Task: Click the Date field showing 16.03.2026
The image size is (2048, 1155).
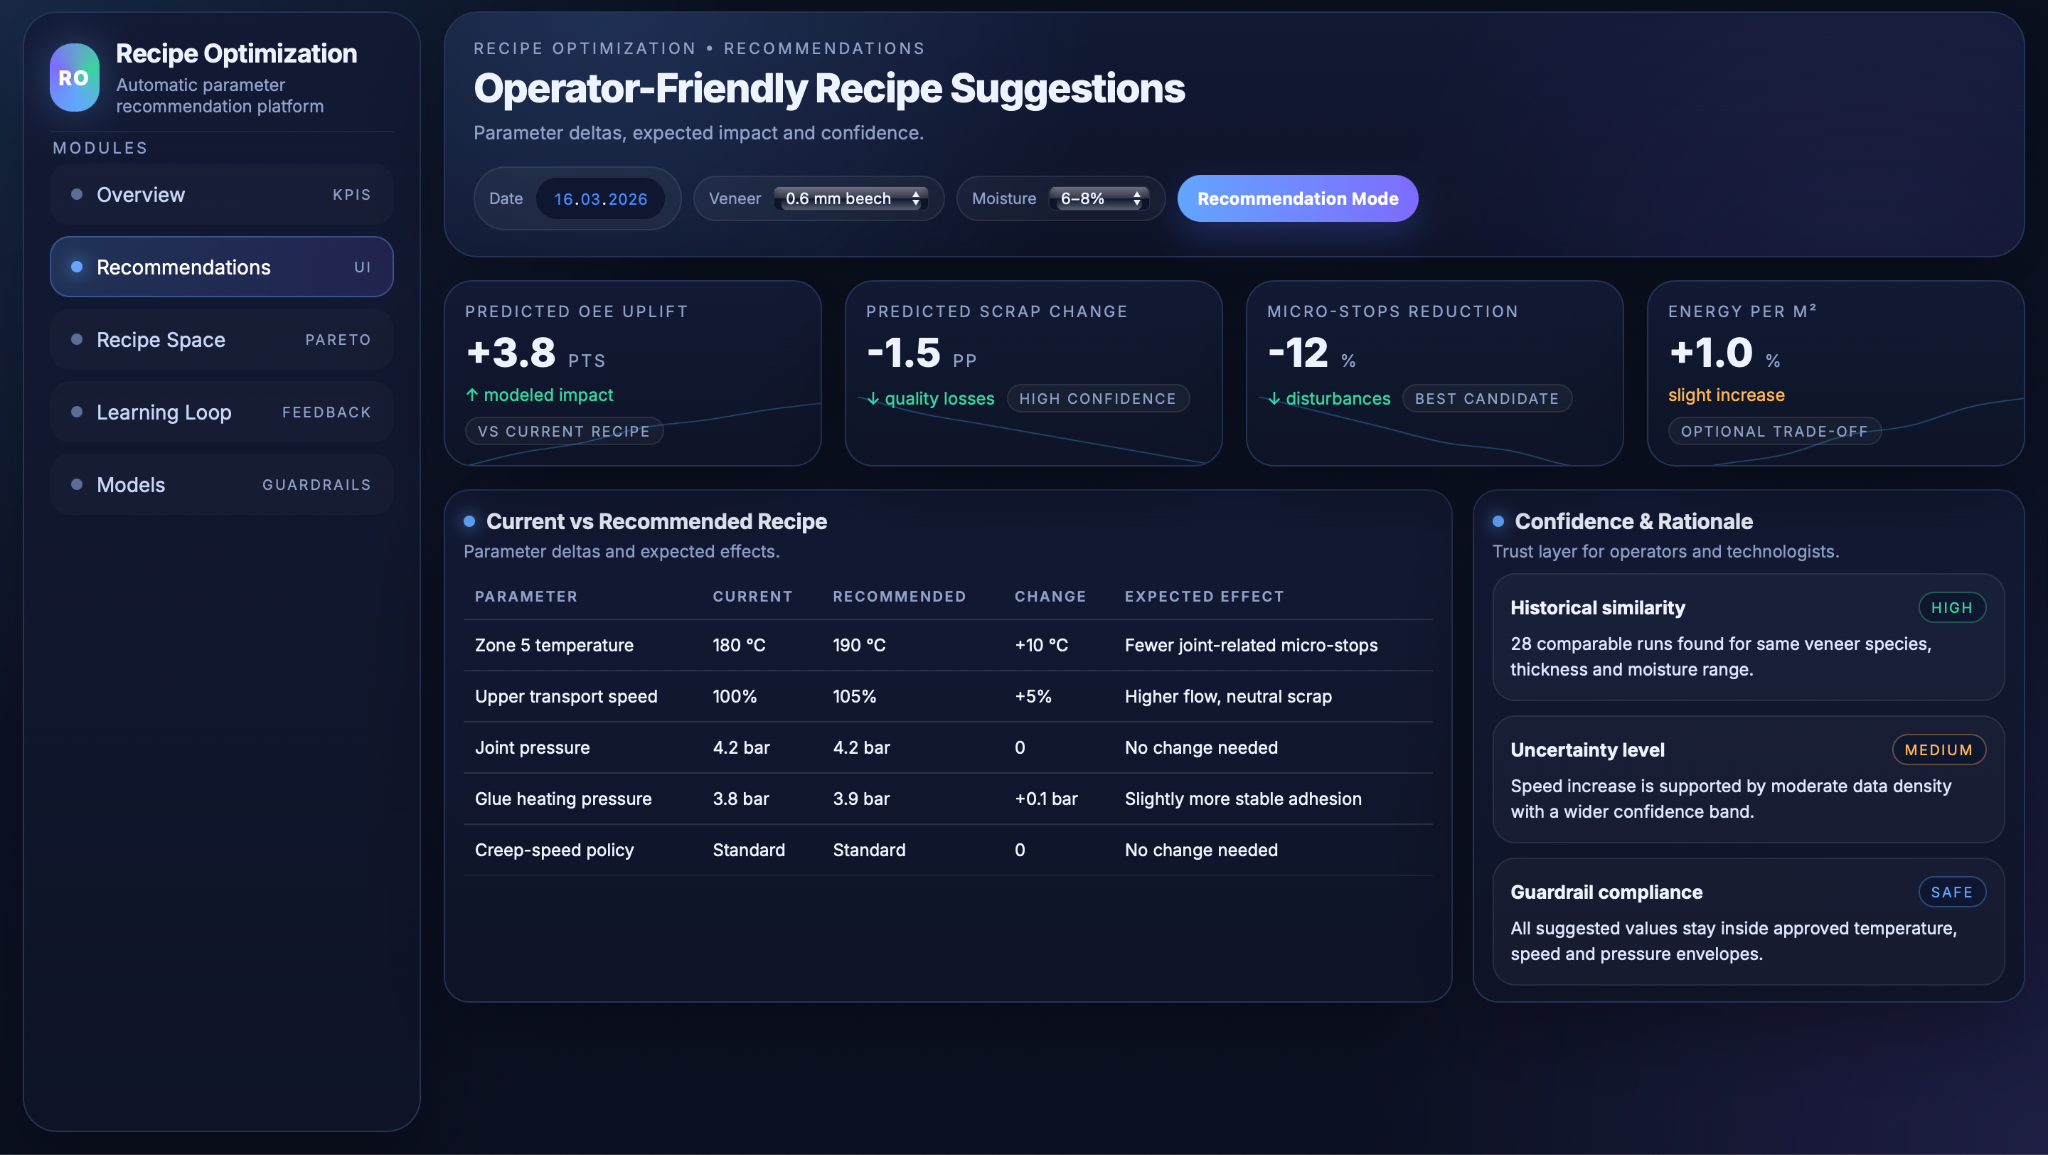Action: pos(600,199)
